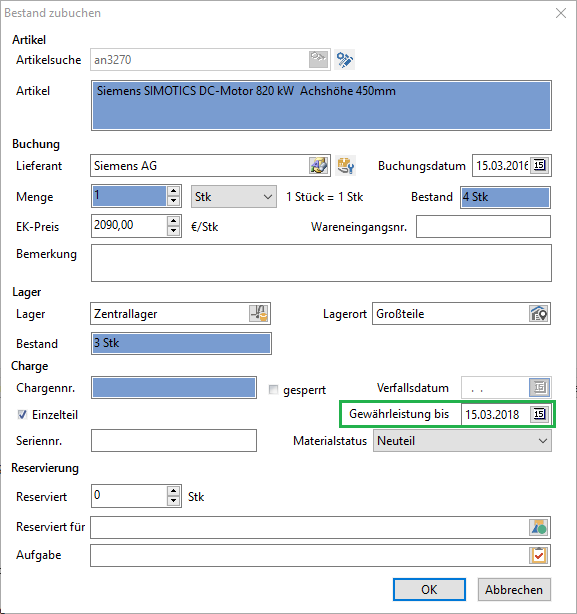Click the Chargennr. input field
Screen dimensions: 577x614
coord(174,388)
